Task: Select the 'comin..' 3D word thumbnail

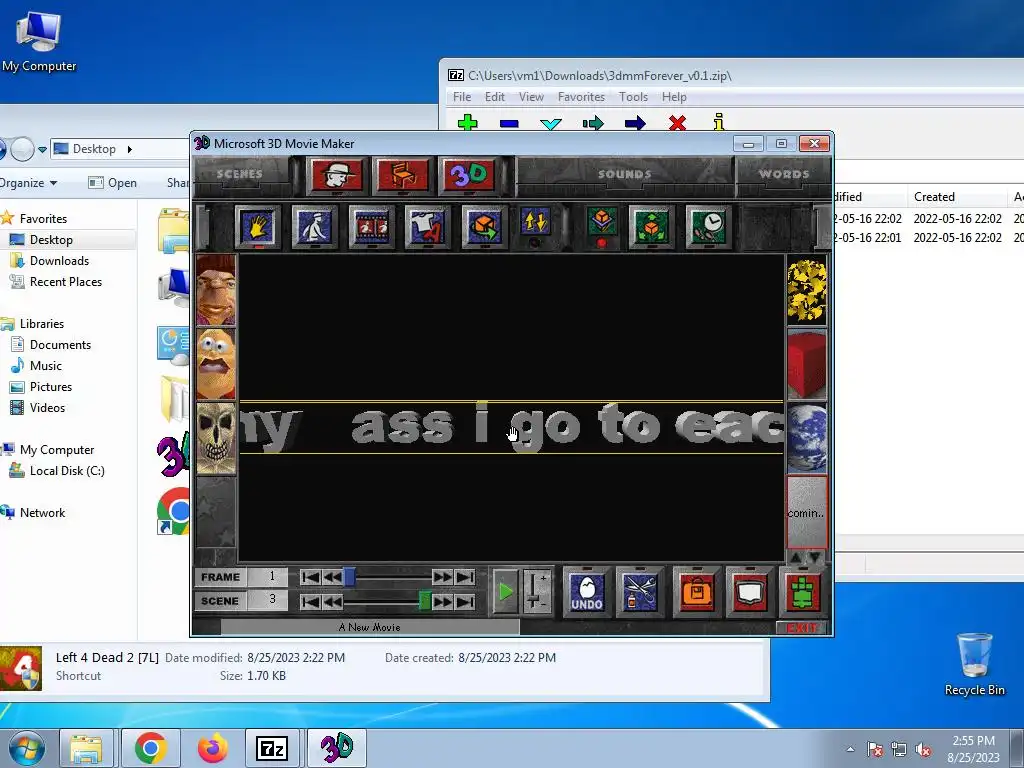Action: [x=807, y=512]
